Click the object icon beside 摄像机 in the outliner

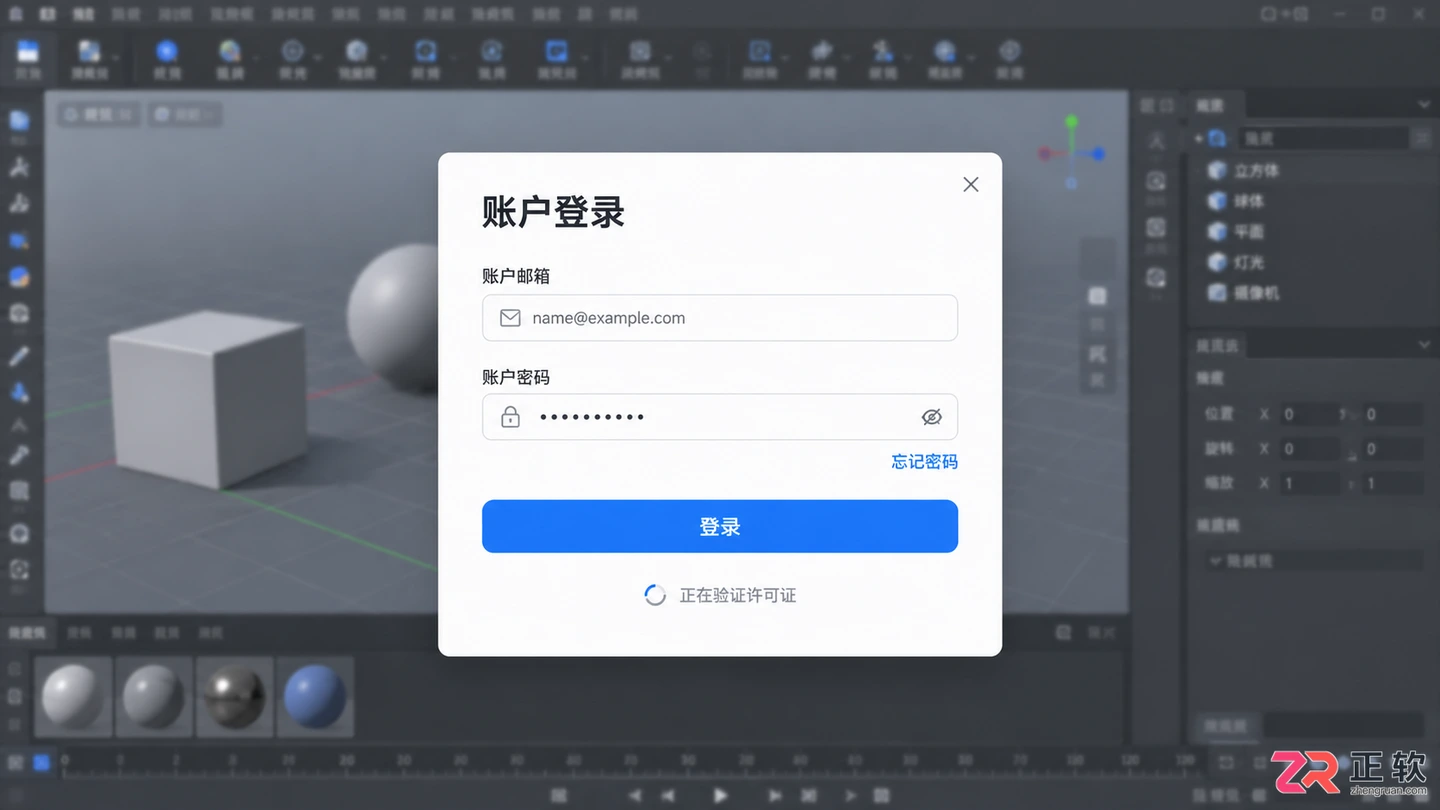(x=1217, y=293)
